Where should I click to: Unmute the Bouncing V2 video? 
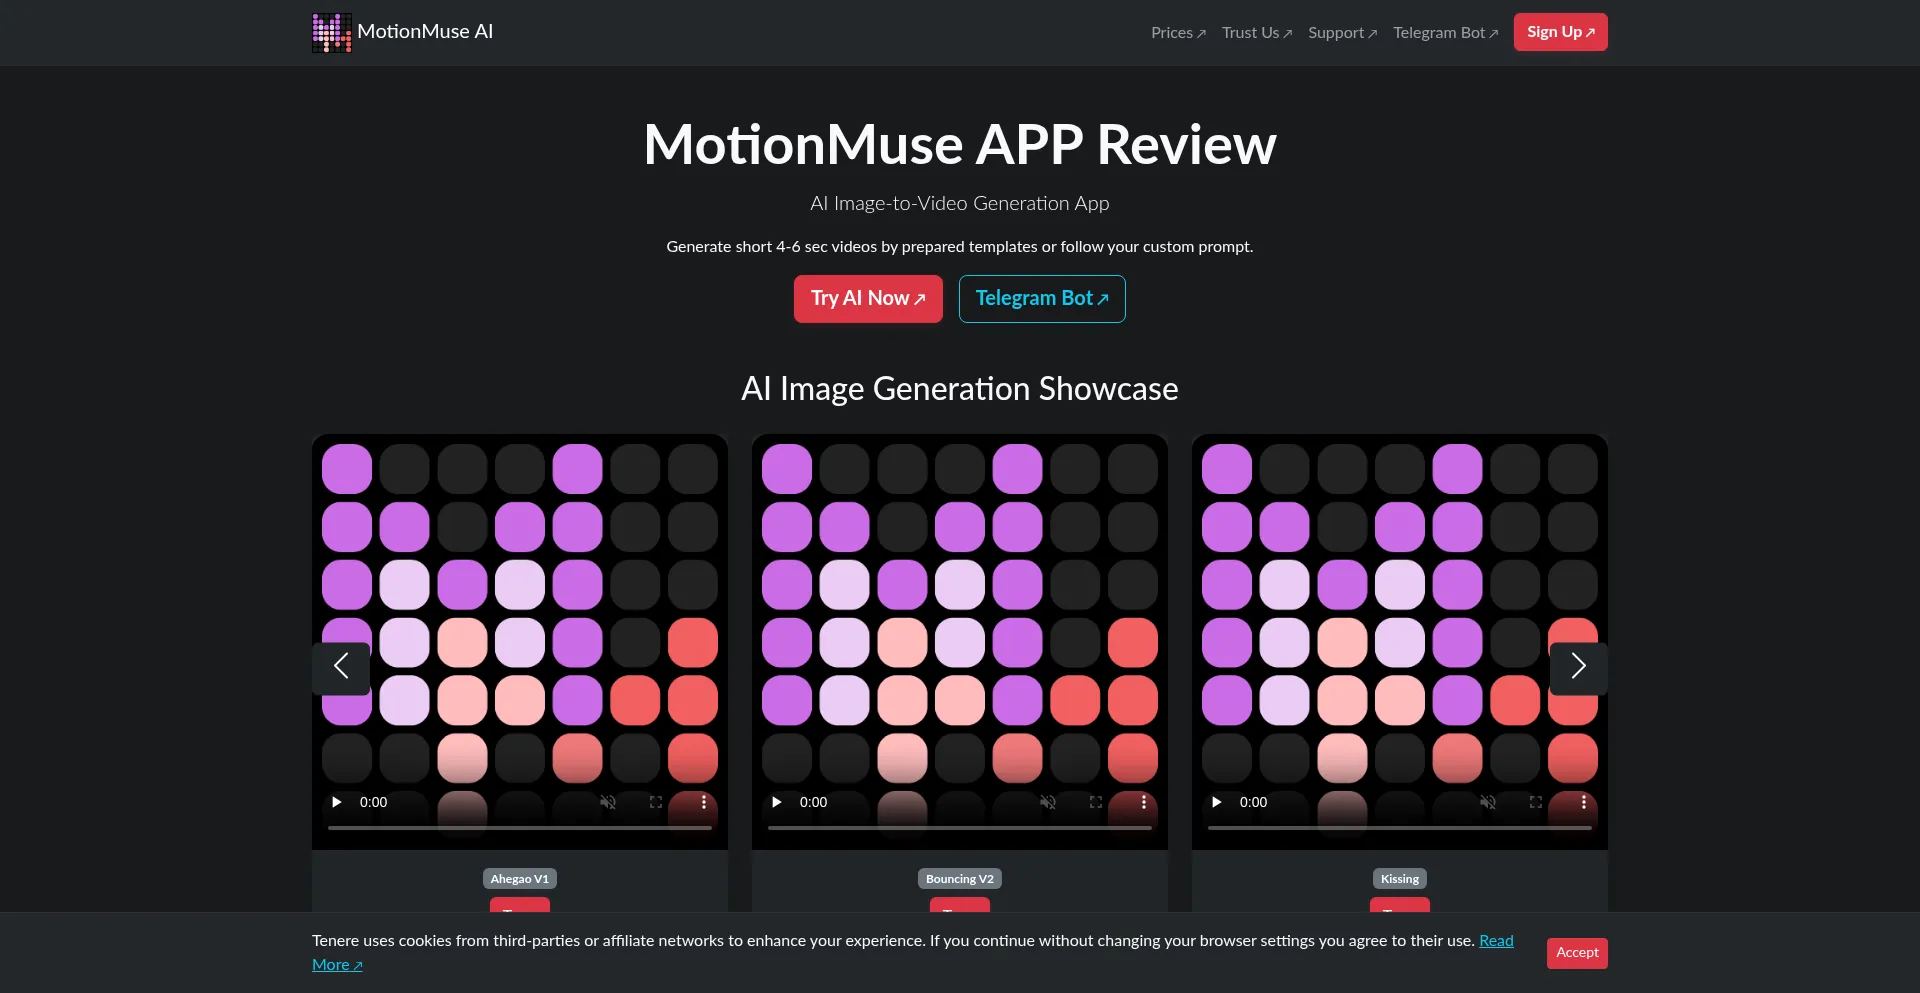[x=1048, y=802]
